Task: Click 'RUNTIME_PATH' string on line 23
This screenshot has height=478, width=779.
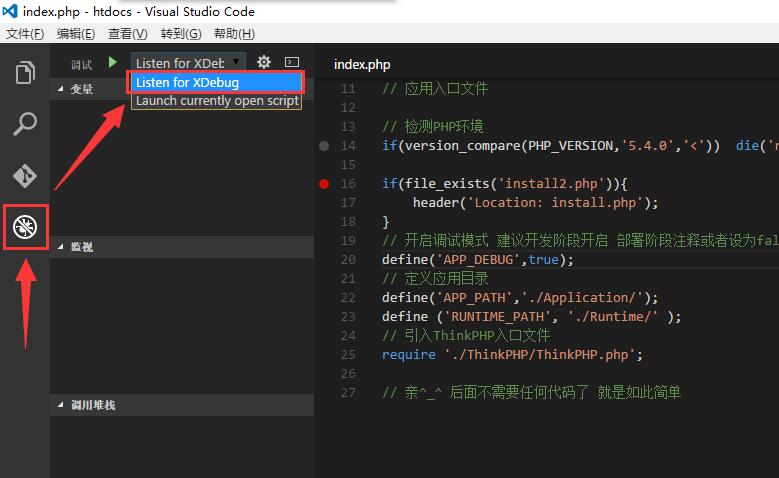Action: [500, 317]
